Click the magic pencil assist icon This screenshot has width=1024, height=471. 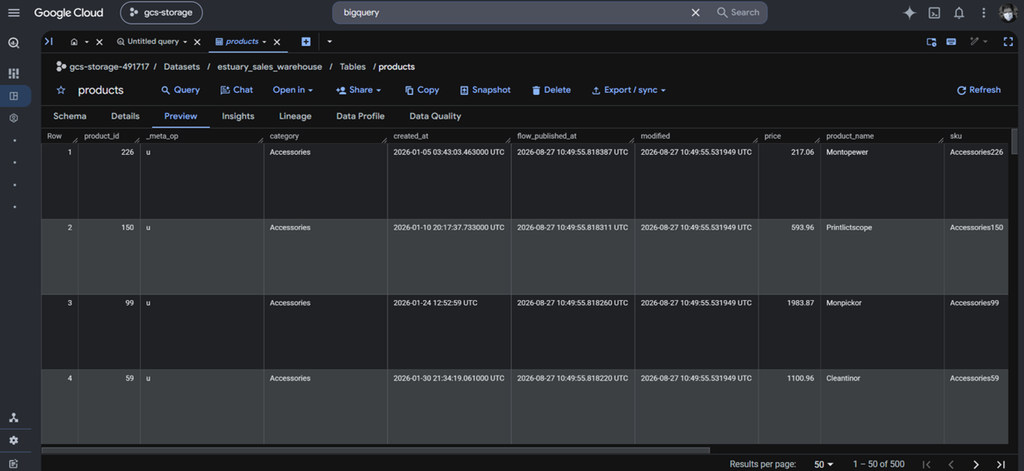[x=974, y=41]
